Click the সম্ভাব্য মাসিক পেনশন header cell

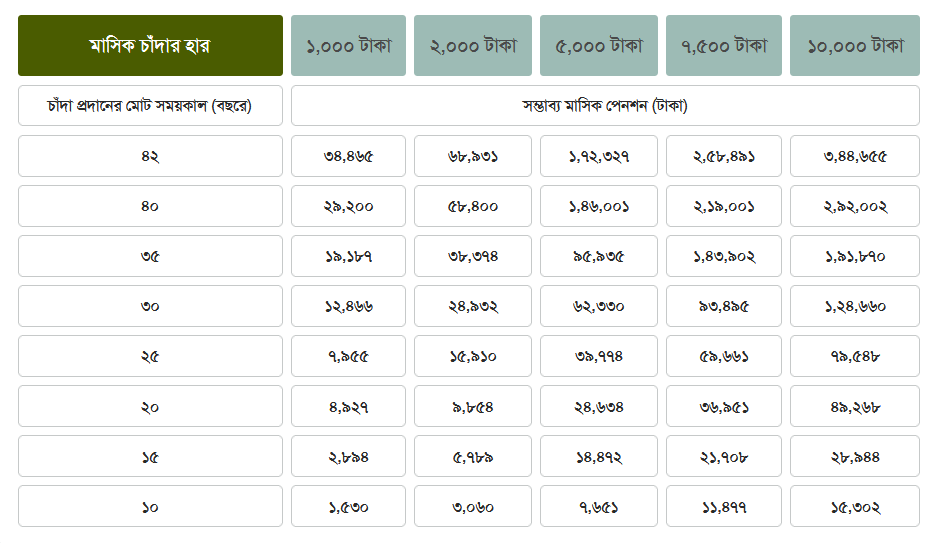(x=605, y=106)
